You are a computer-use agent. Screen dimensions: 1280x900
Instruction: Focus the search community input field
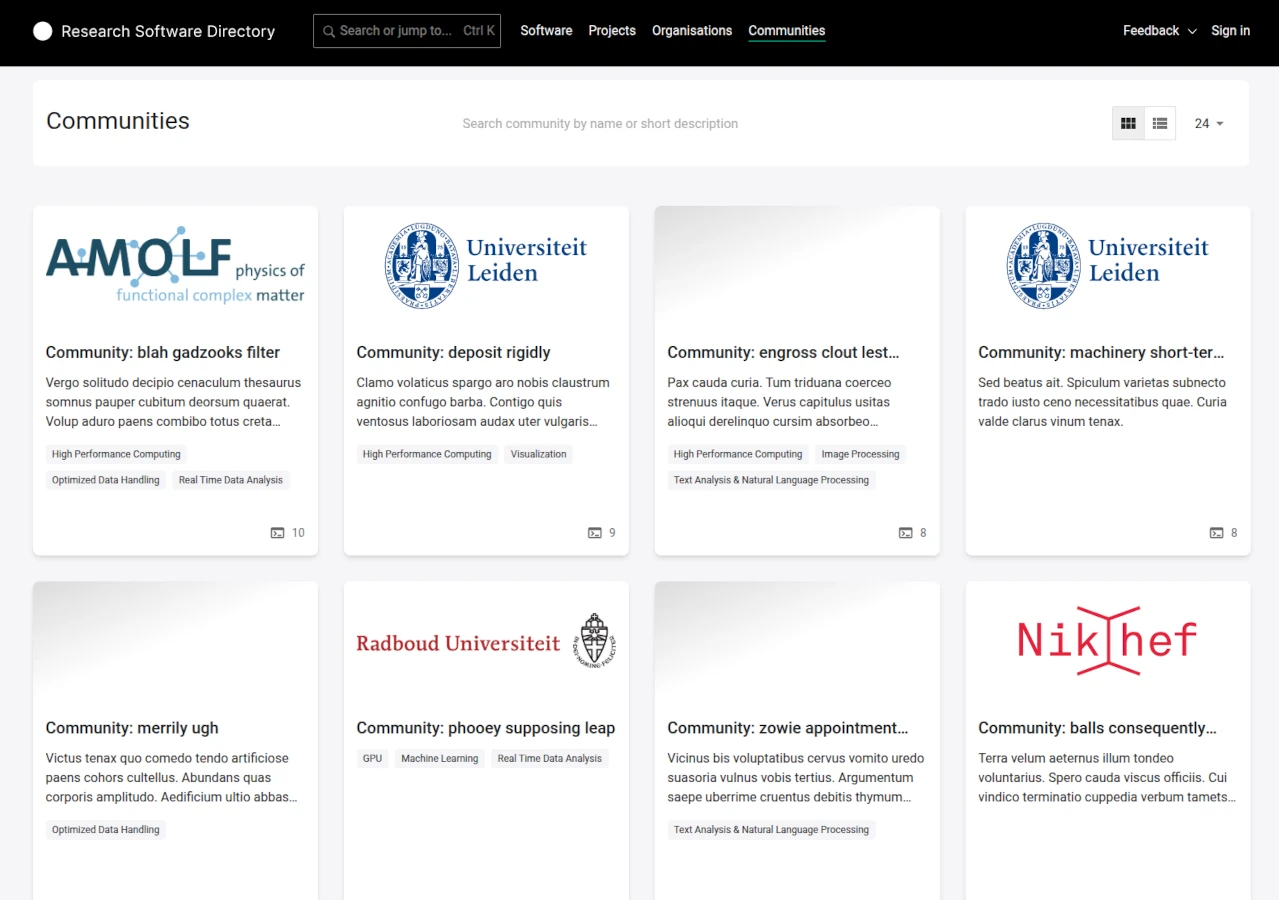(x=600, y=124)
